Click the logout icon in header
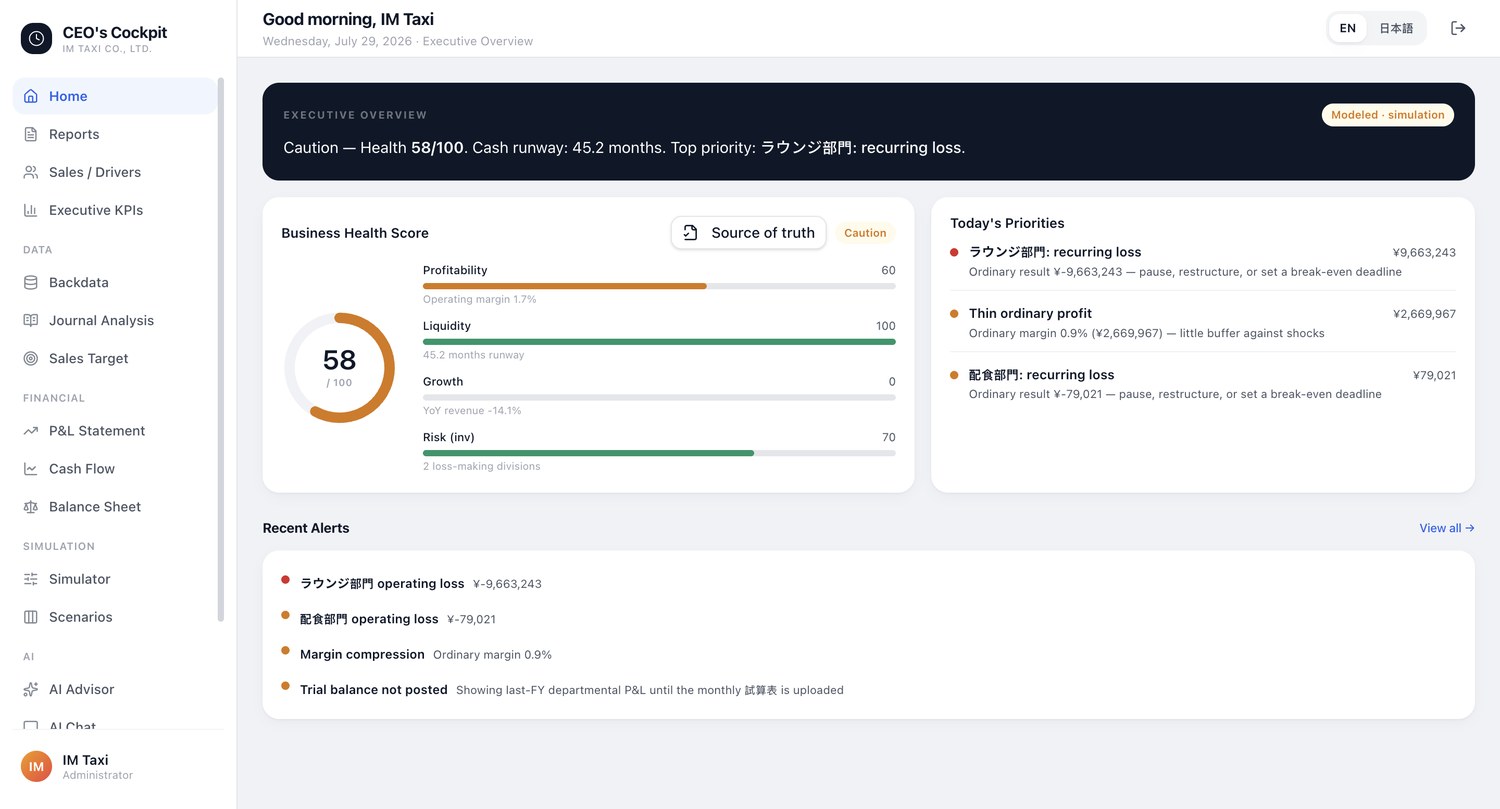The height and width of the screenshot is (809, 1500). tap(1458, 28)
